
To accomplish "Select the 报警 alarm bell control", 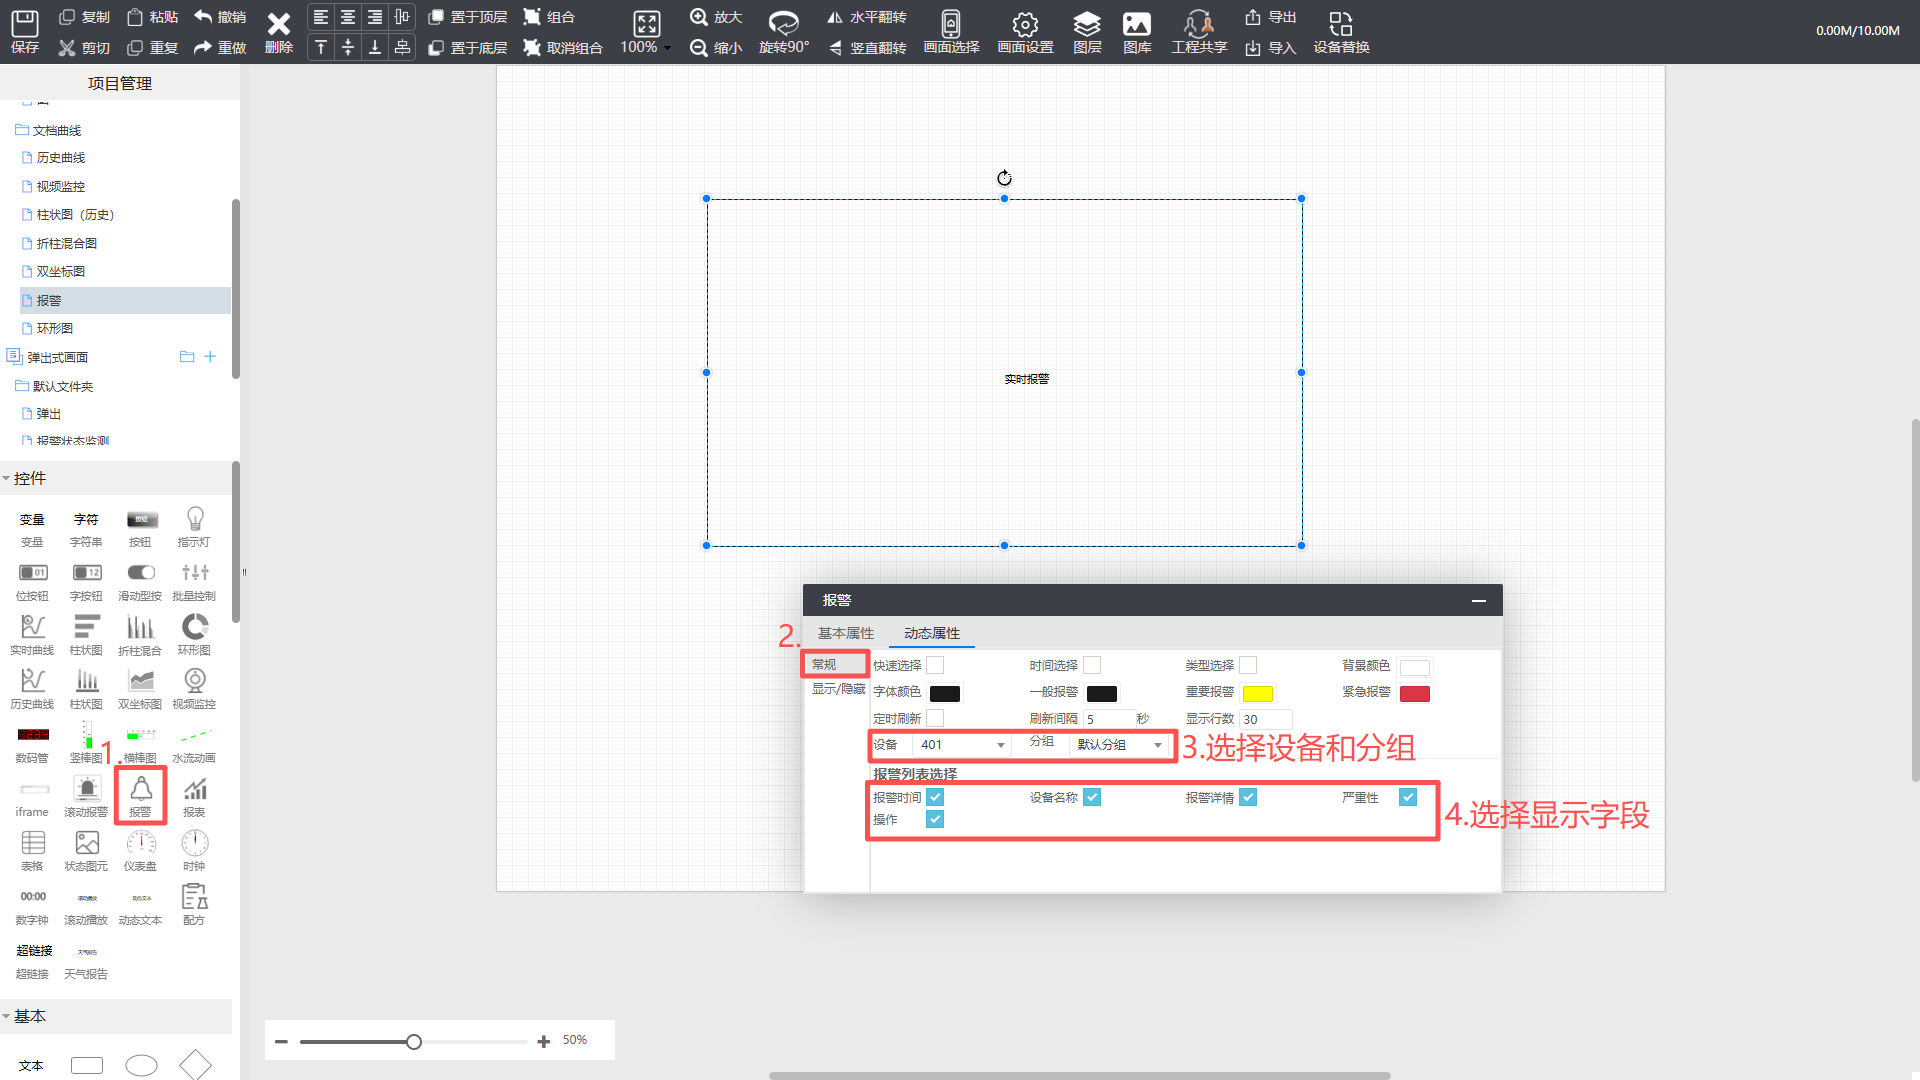I will 141,790.
